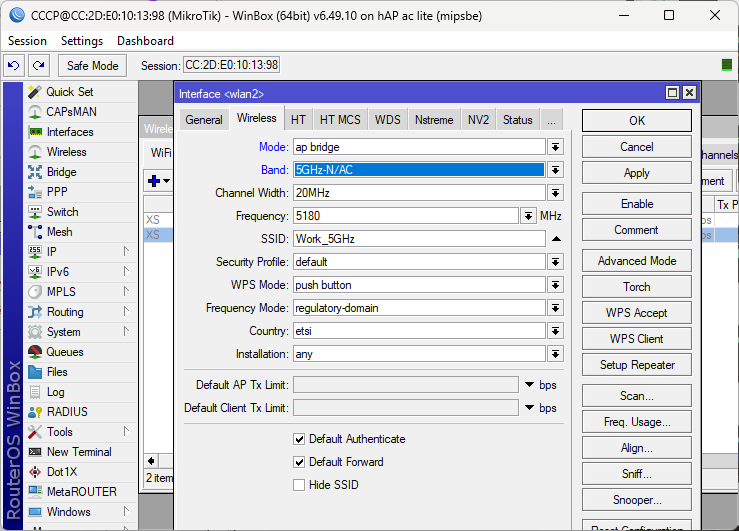Image resolution: width=739 pixels, height=531 pixels.
Task: Open IP menu icon in sidebar
Action: [x=35, y=252]
